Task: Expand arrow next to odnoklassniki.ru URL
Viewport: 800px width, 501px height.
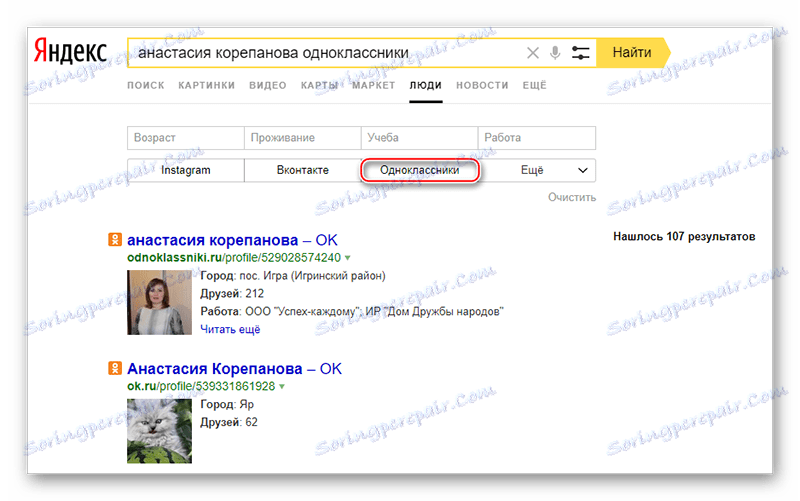Action: (x=347, y=258)
